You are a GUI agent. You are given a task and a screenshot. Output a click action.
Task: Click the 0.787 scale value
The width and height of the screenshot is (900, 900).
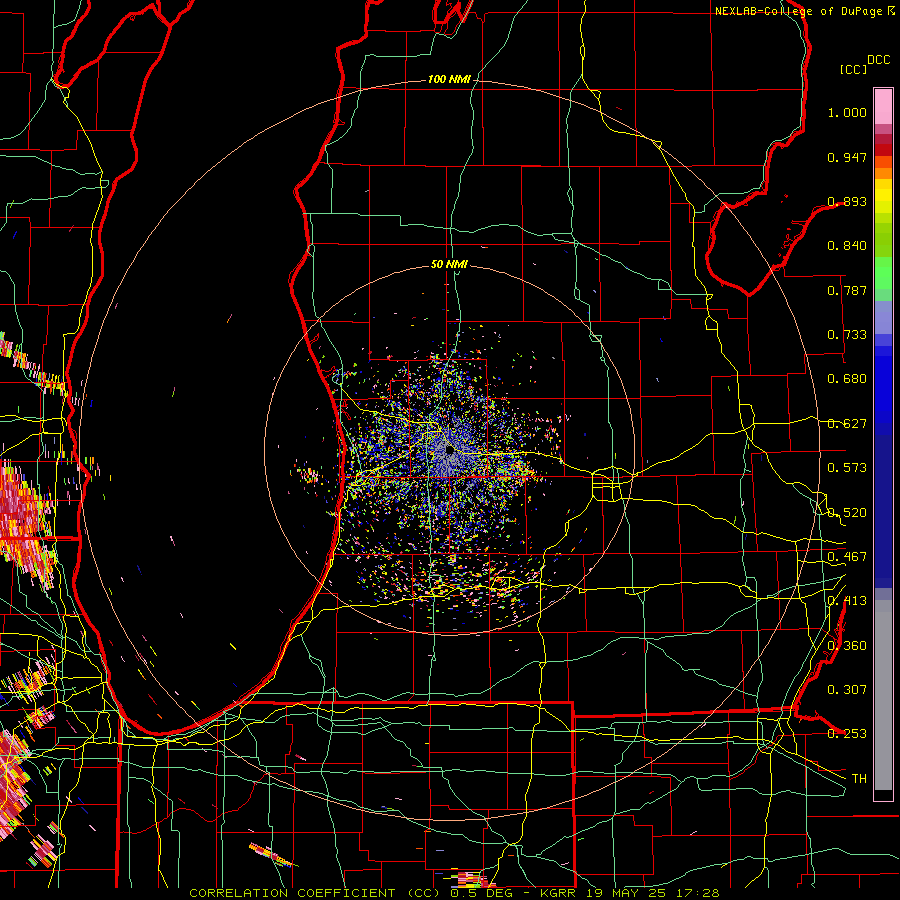pyautogui.click(x=847, y=290)
